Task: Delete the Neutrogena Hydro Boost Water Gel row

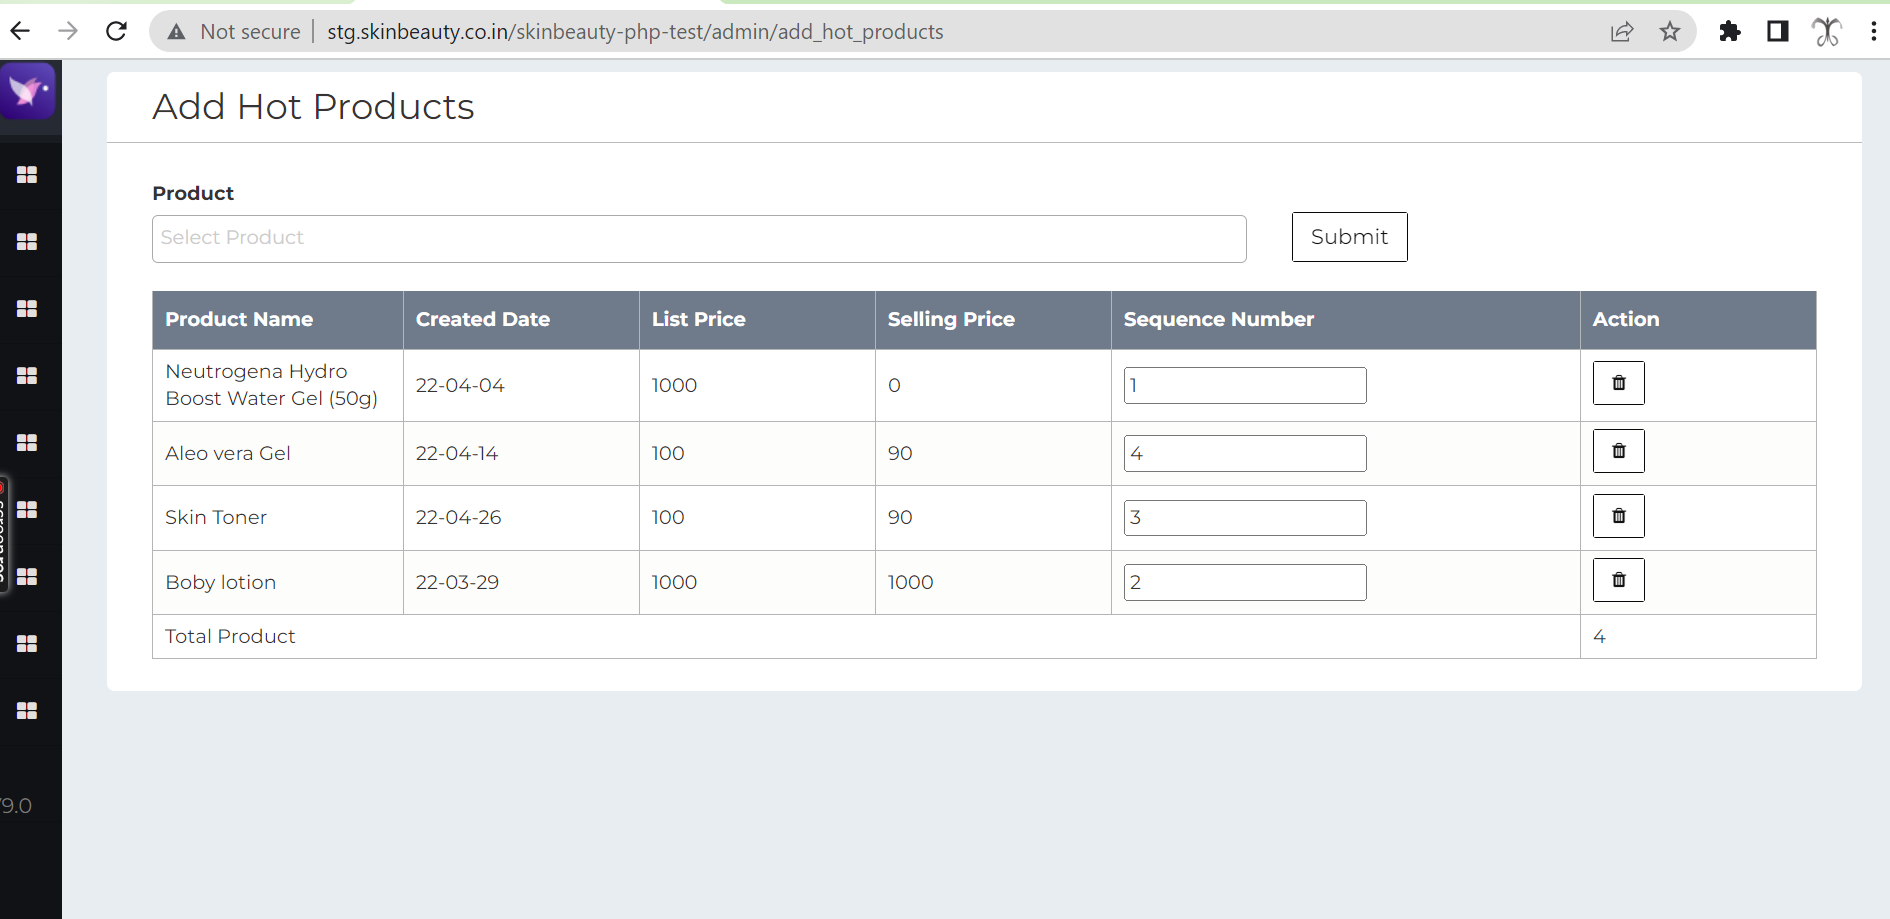Action: coord(1618,383)
